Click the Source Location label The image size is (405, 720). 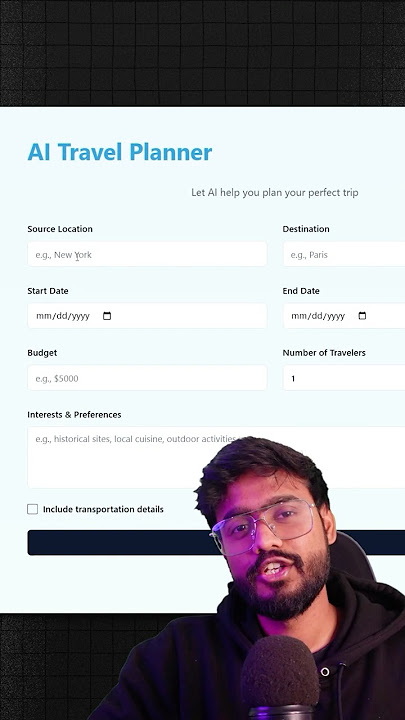tap(60, 229)
